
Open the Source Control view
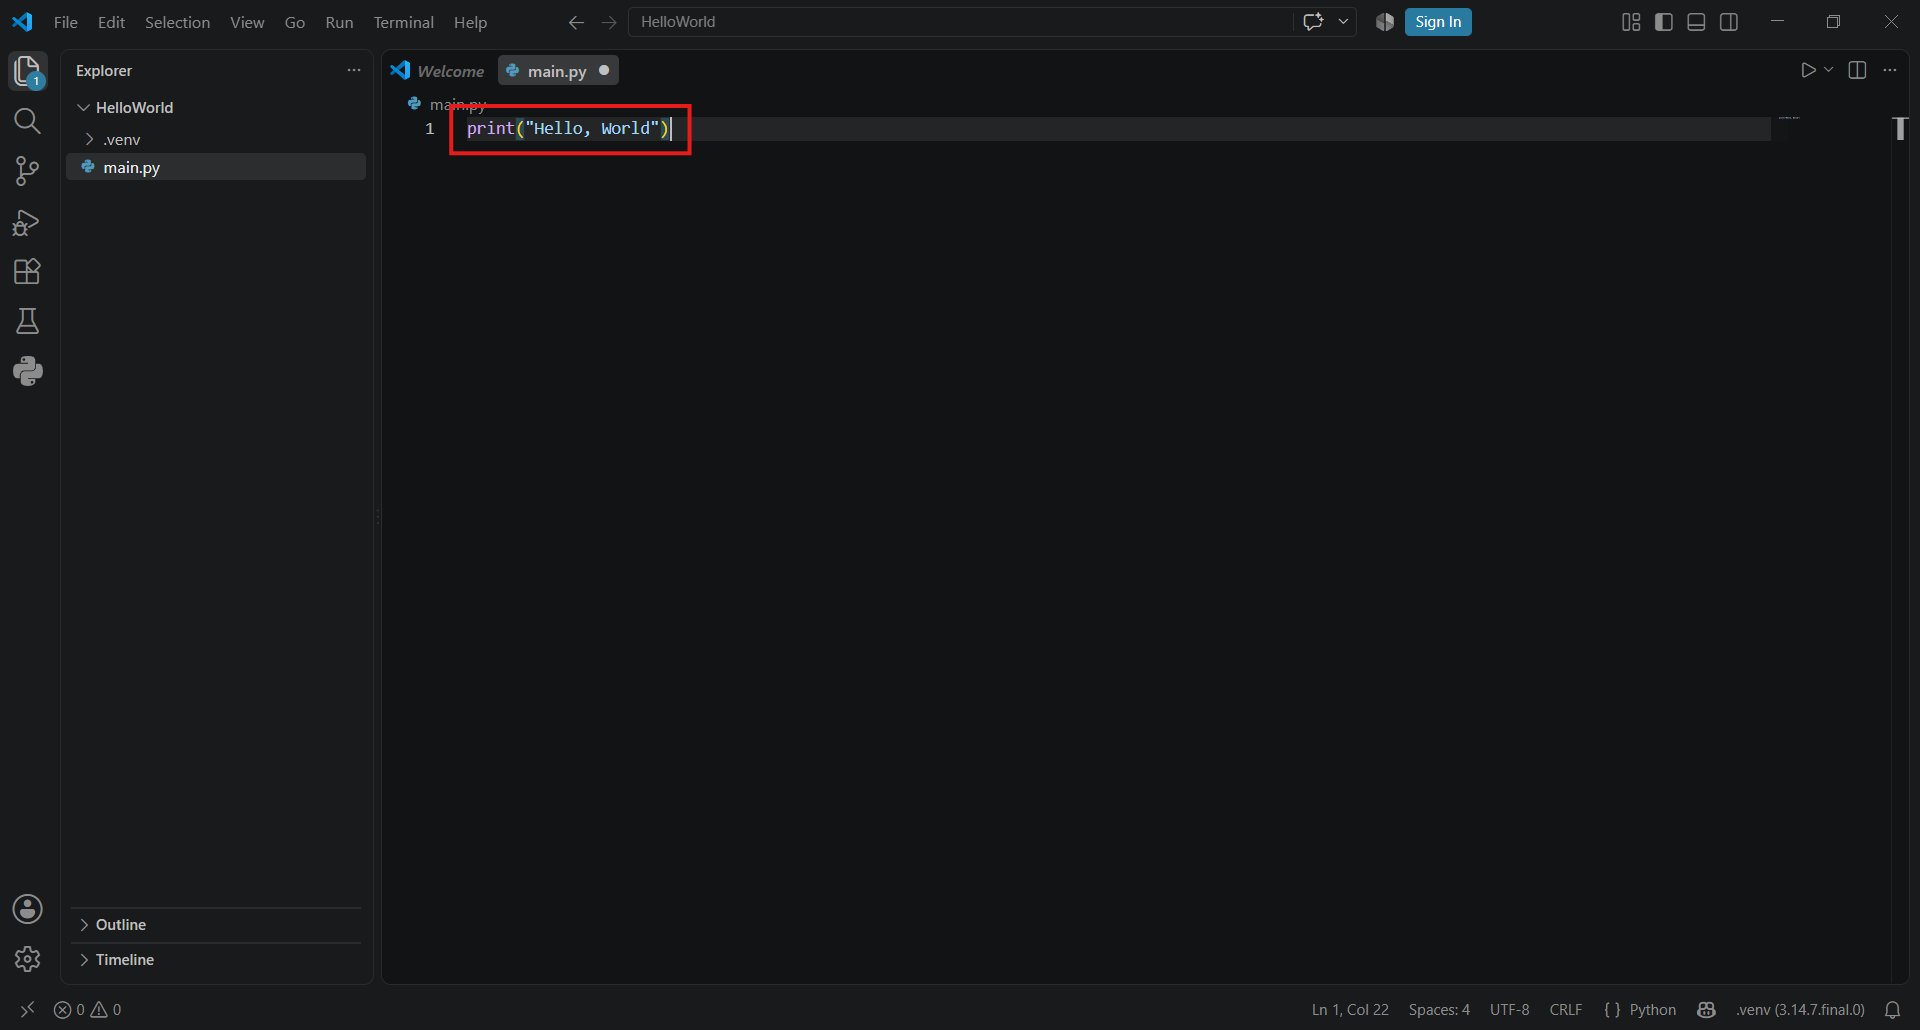(x=28, y=171)
